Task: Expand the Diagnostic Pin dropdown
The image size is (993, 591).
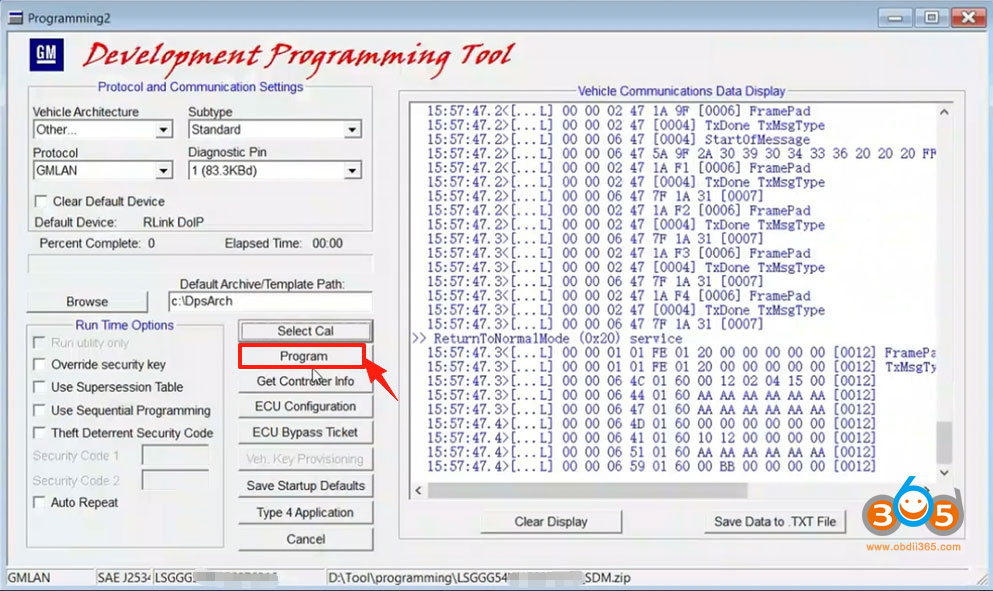Action: pyautogui.click(x=352, y=171)
